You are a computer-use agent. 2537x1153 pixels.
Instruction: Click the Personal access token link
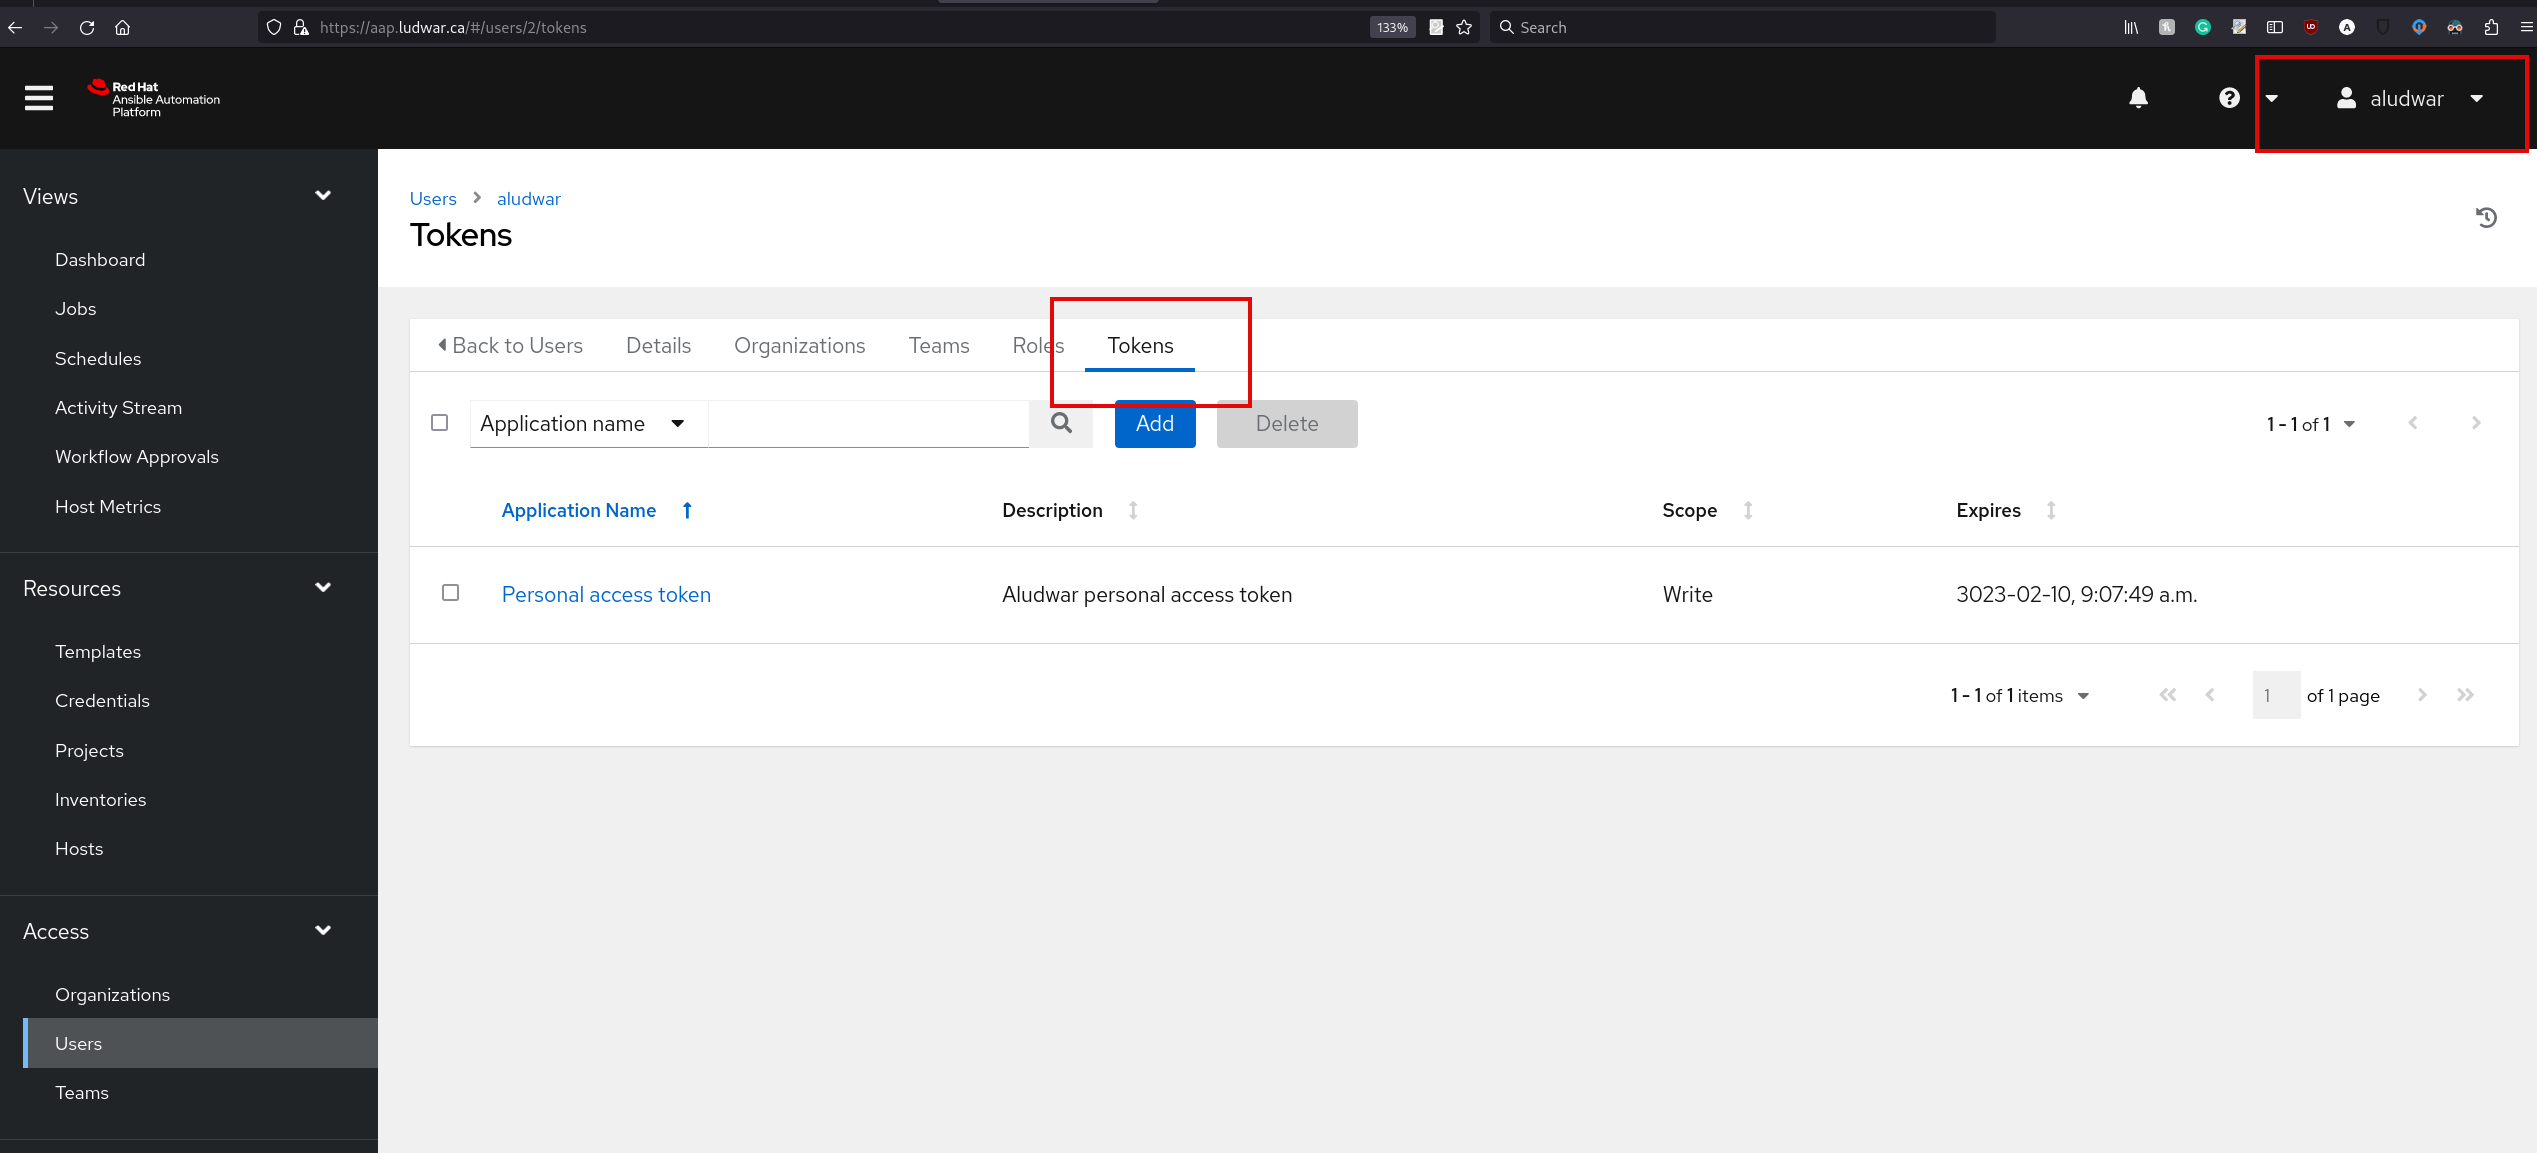point(605,593)
